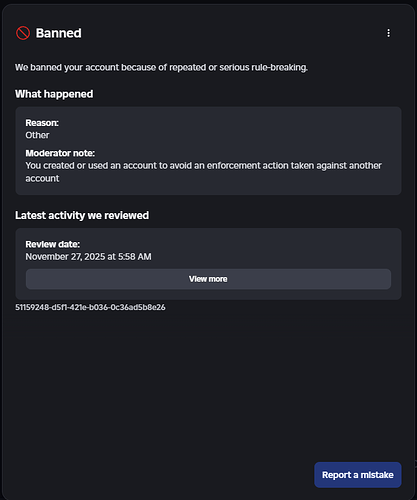Click the Review date label
This screenshot has width=417, height=500.
click(53, 244)
